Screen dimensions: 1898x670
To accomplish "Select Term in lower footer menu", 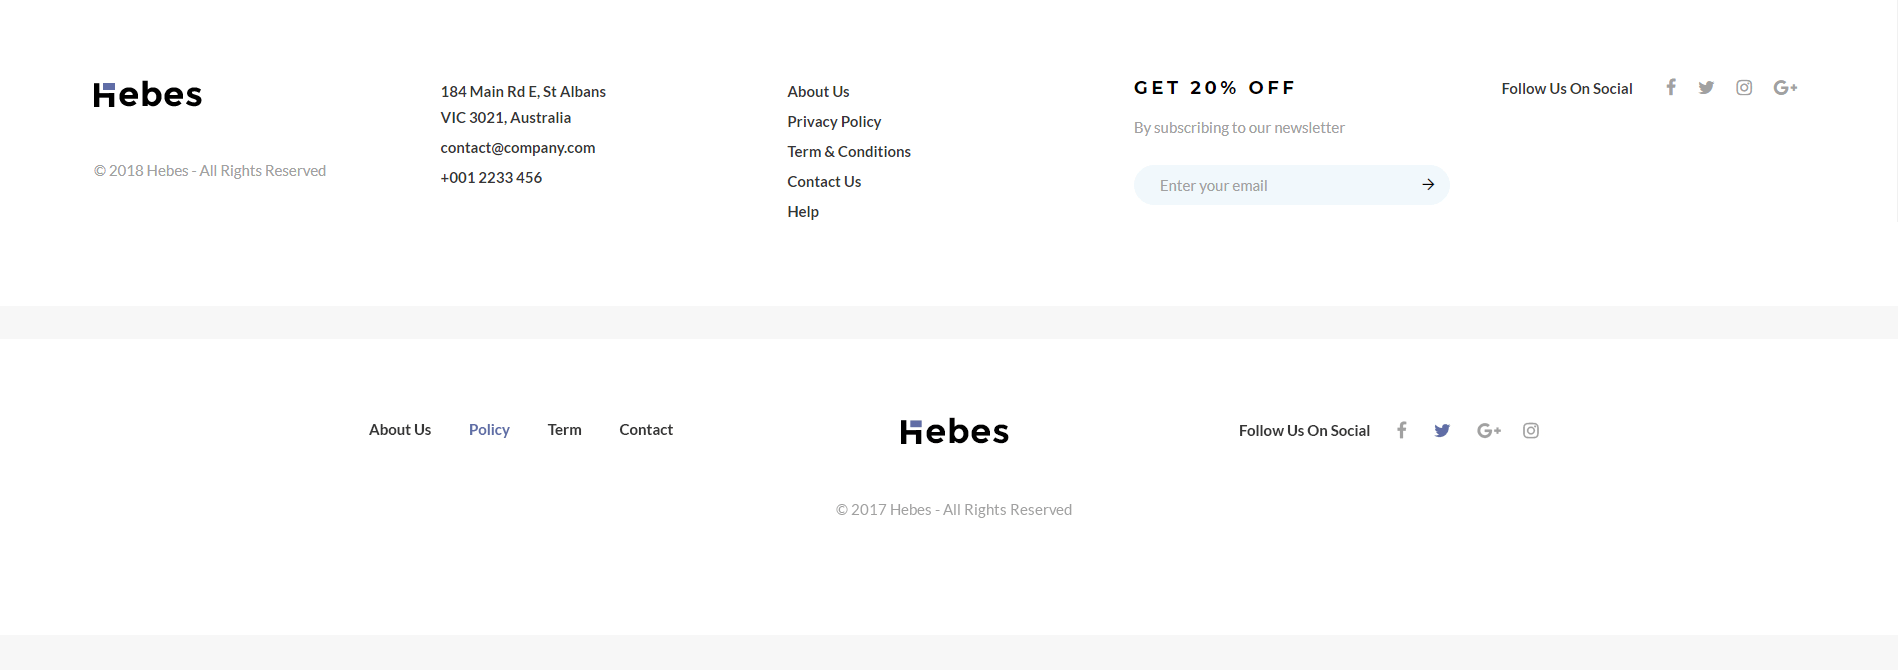I will (x=564, y=430).
